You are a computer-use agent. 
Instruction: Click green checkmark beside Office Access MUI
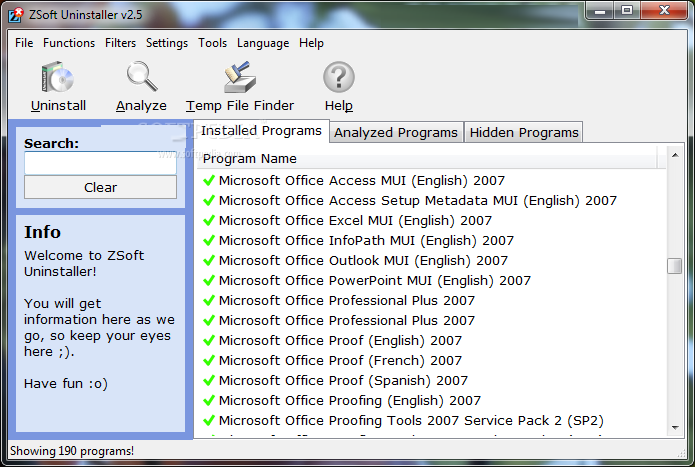coord(209,180)
